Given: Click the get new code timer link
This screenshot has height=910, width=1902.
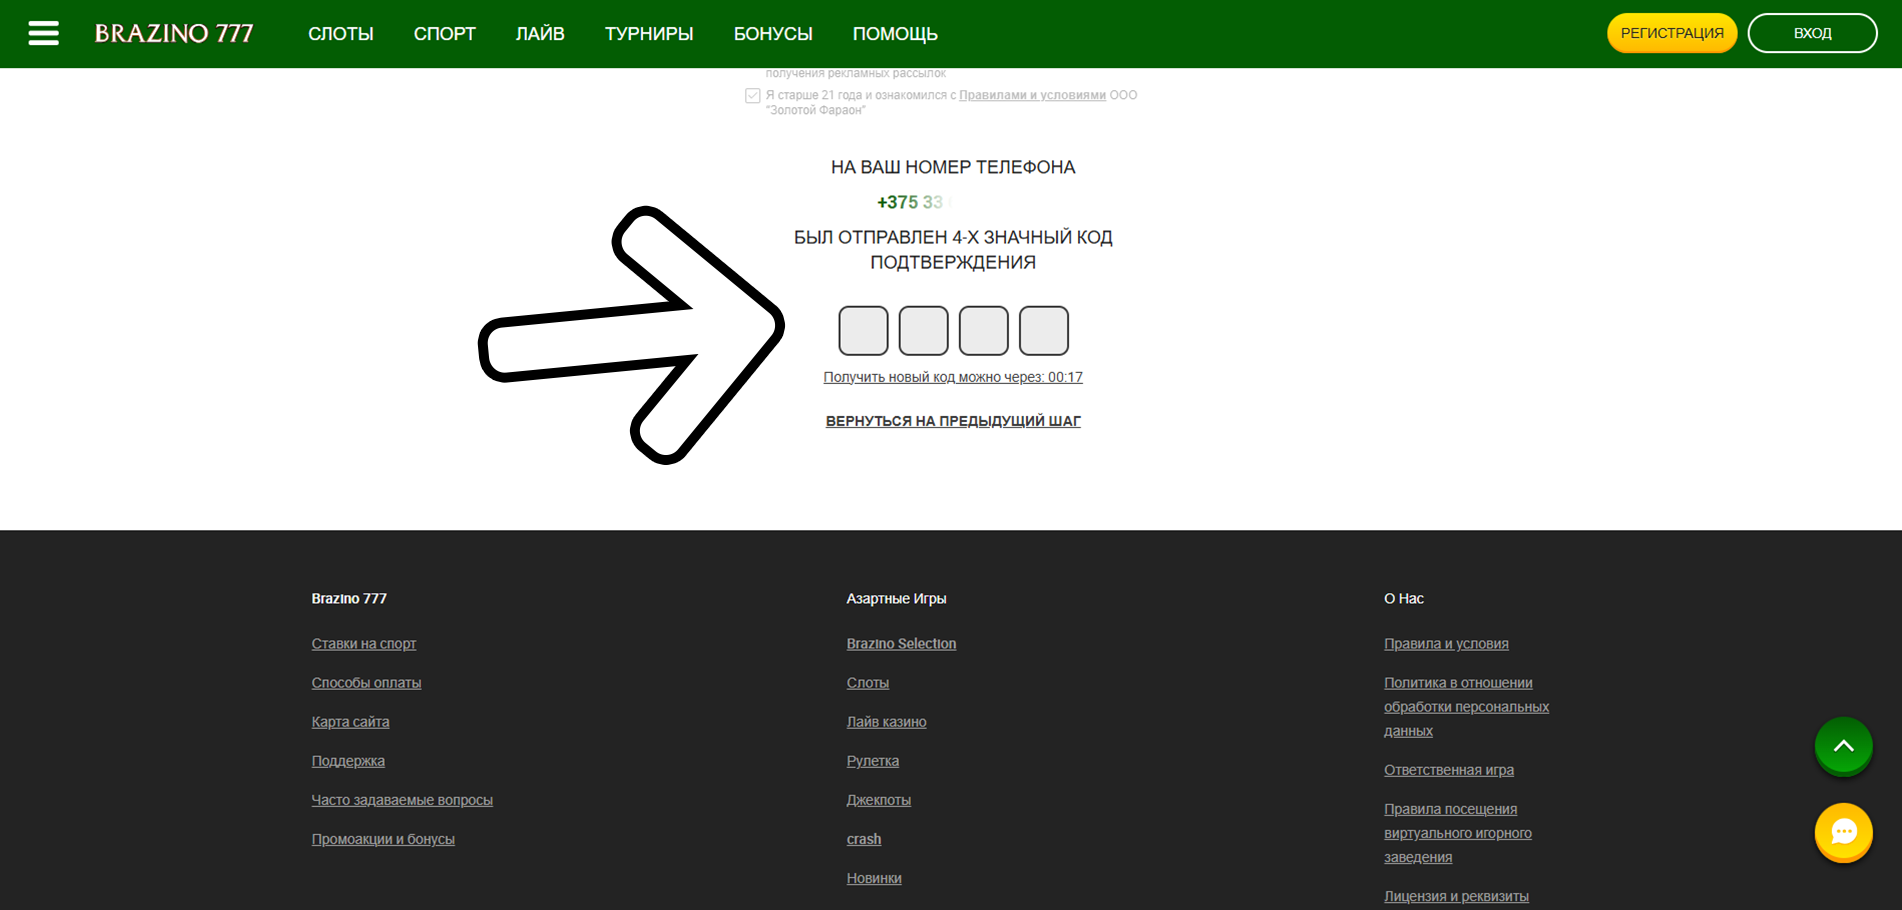Looking at the screenshot, I should tap(952, 377).
